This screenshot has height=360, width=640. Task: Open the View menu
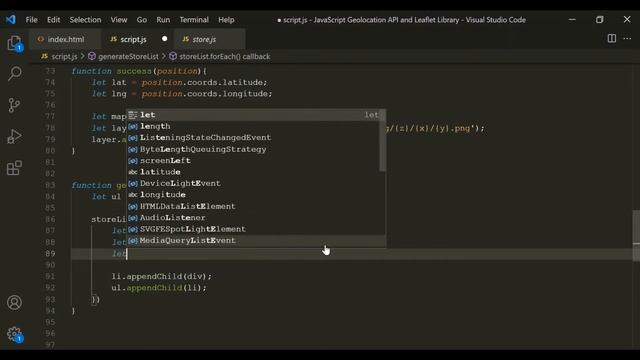tap(119, 20)
